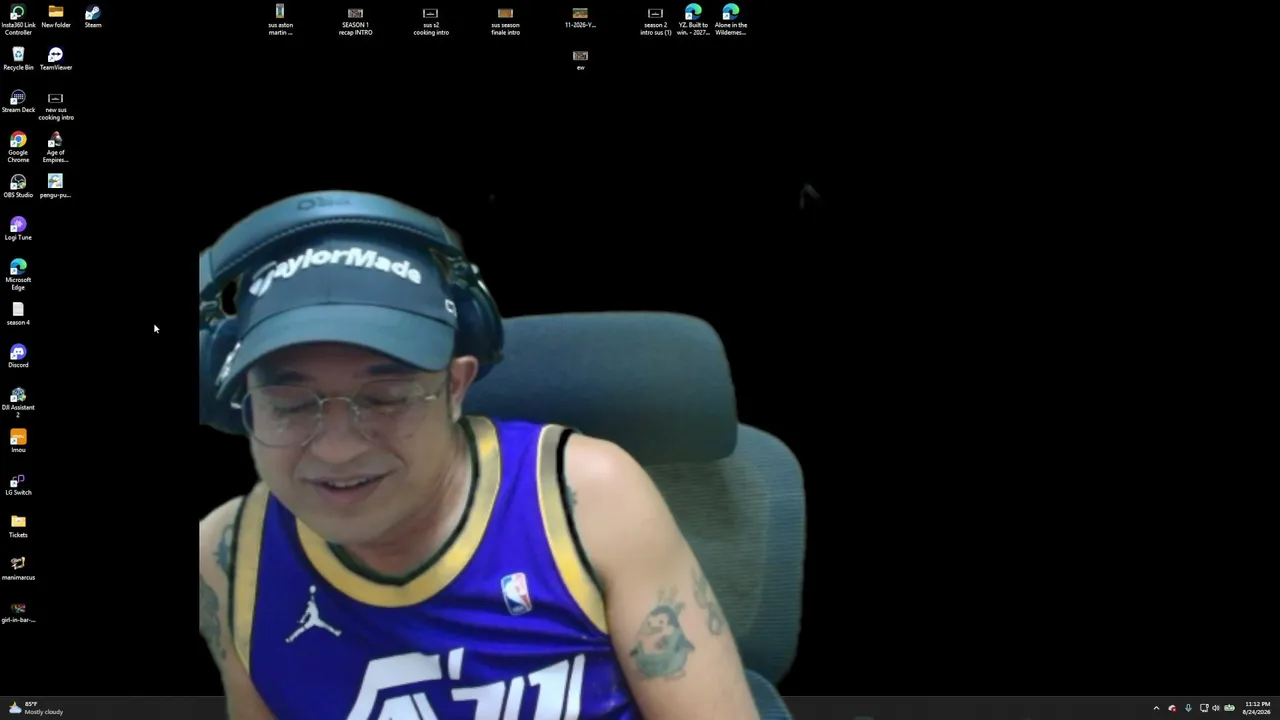The width and height of the screenshot is (1280, 720).
Task: Select the 'season 2 intro sus (1)' file
Action: (655, 20)
